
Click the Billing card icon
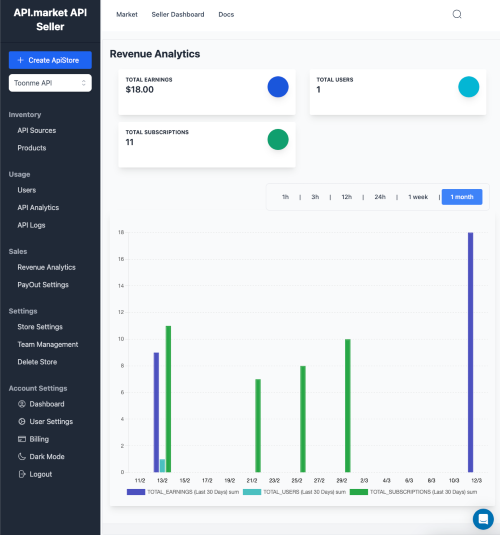[22, 439]
